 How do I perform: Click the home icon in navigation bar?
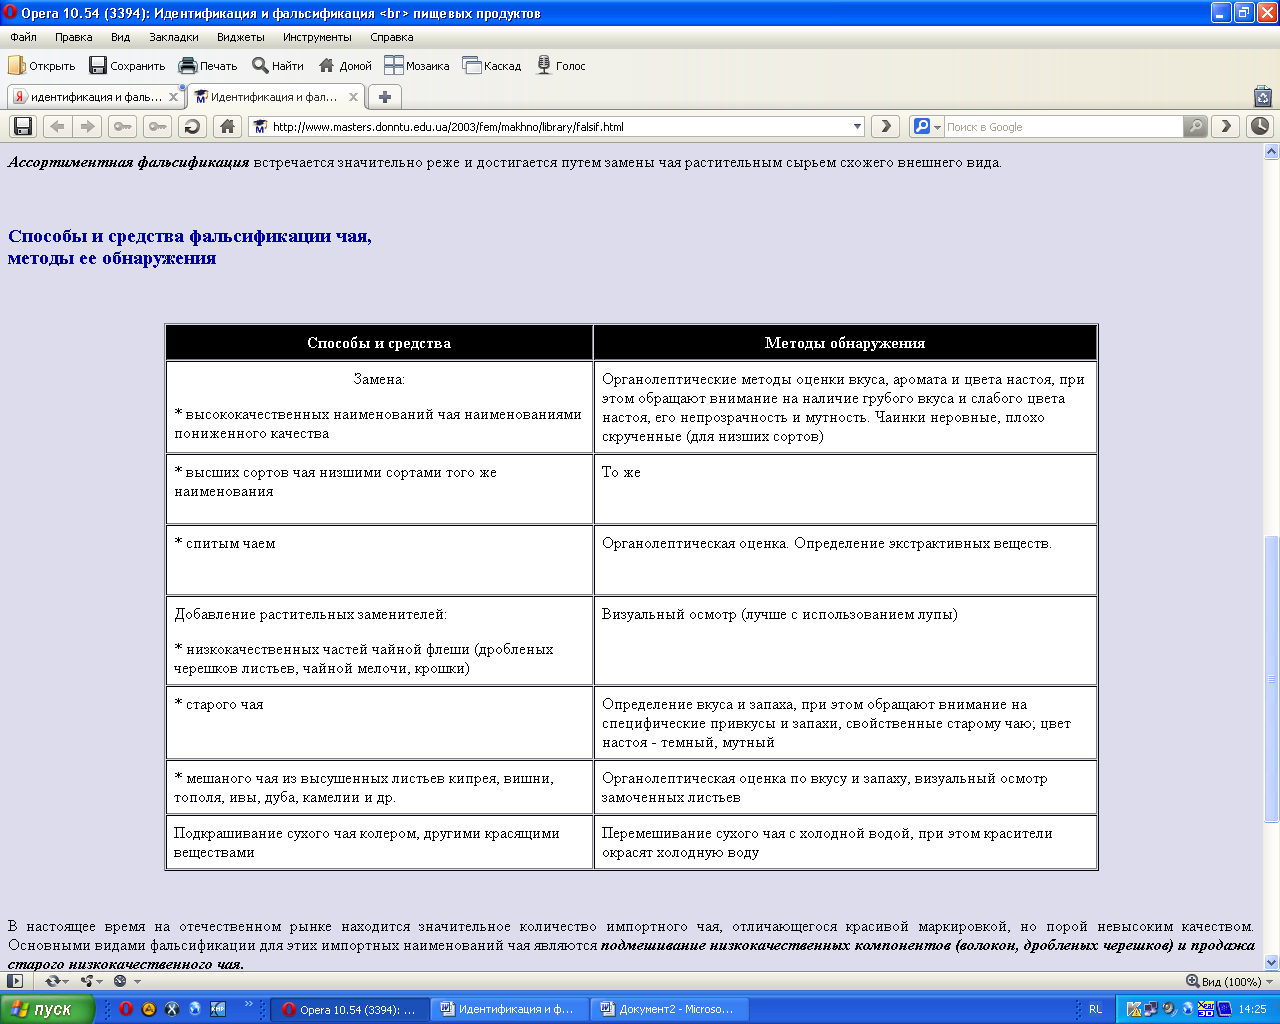tap(227, 127)
